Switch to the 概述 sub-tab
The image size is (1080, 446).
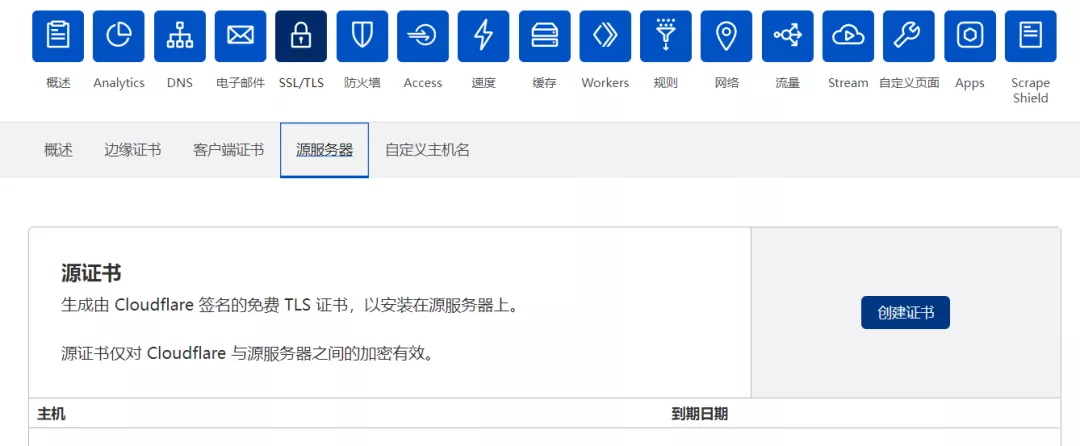tap(59, 150)
